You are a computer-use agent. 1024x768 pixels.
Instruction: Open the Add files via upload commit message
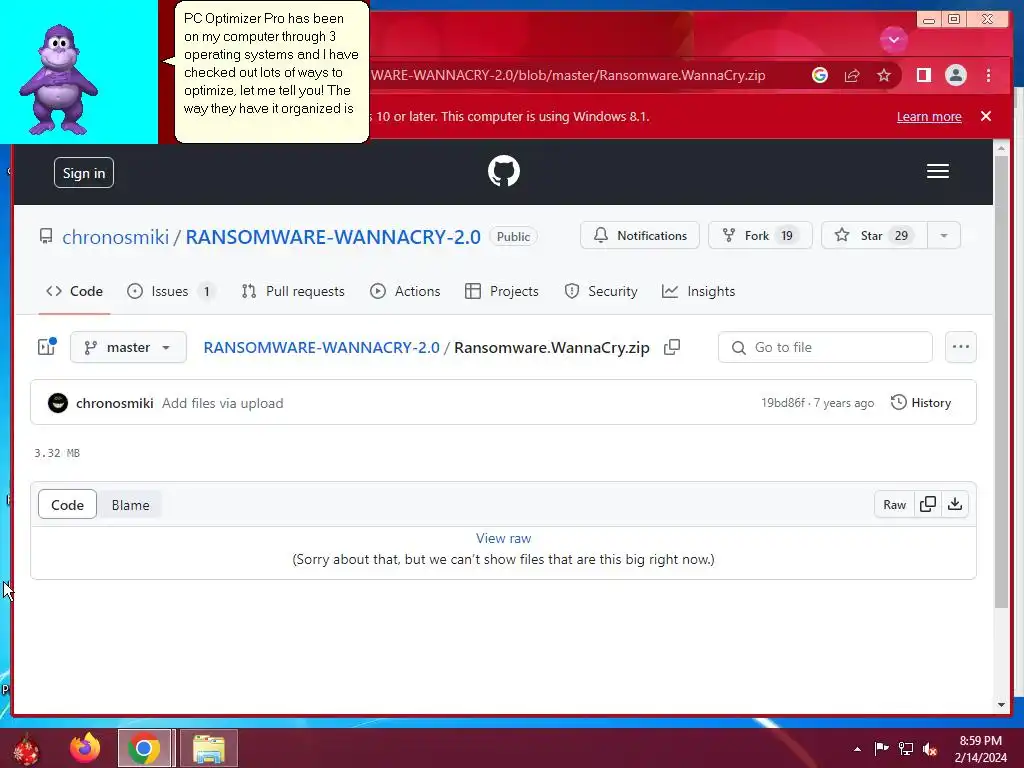coord(223,403)
